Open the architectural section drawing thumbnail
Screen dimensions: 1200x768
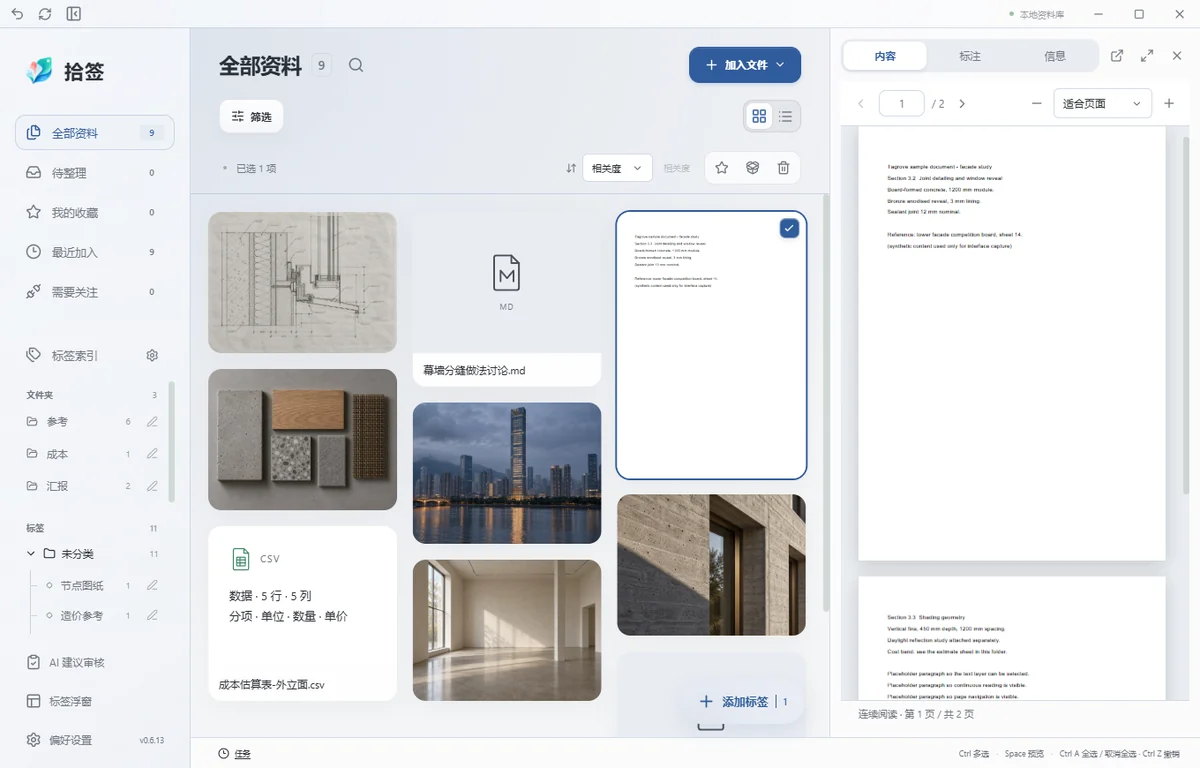[x=303, y=282]
